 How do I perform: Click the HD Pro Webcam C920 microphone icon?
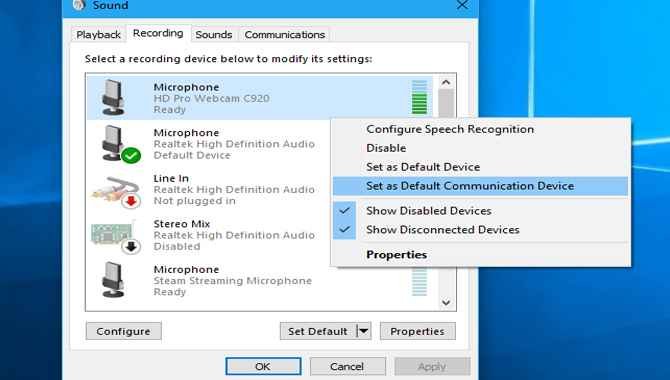(x=113, y=98)
